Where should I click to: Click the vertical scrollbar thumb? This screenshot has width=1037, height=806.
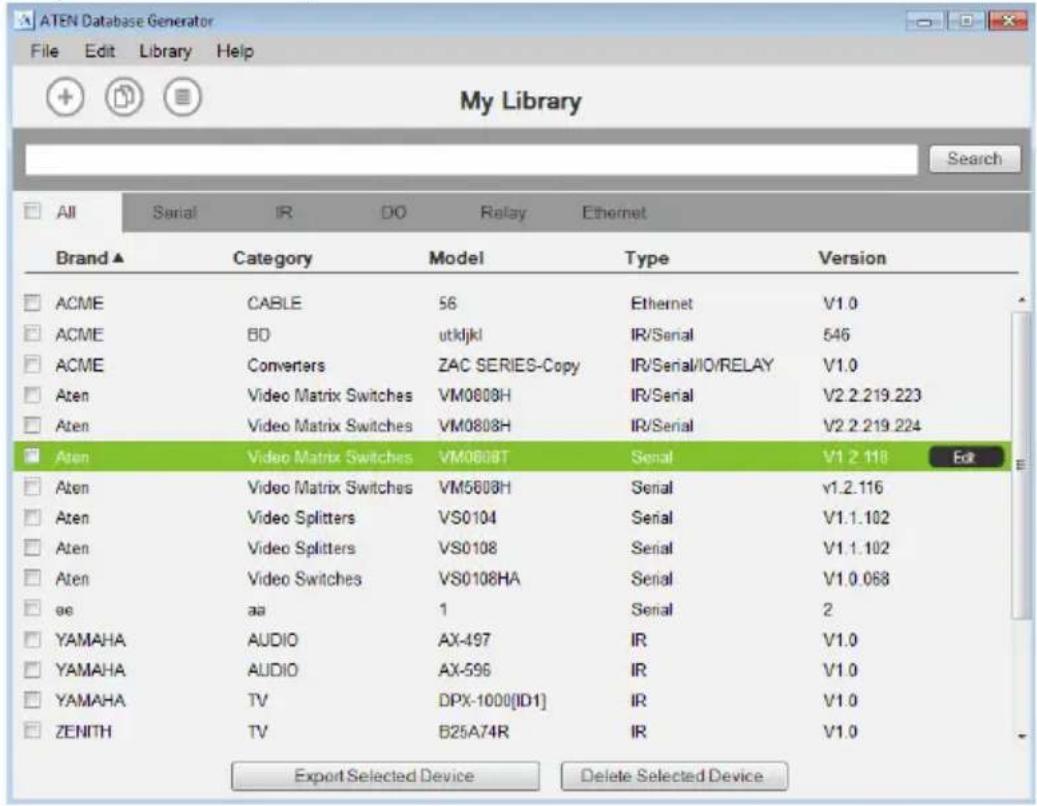1022,464
